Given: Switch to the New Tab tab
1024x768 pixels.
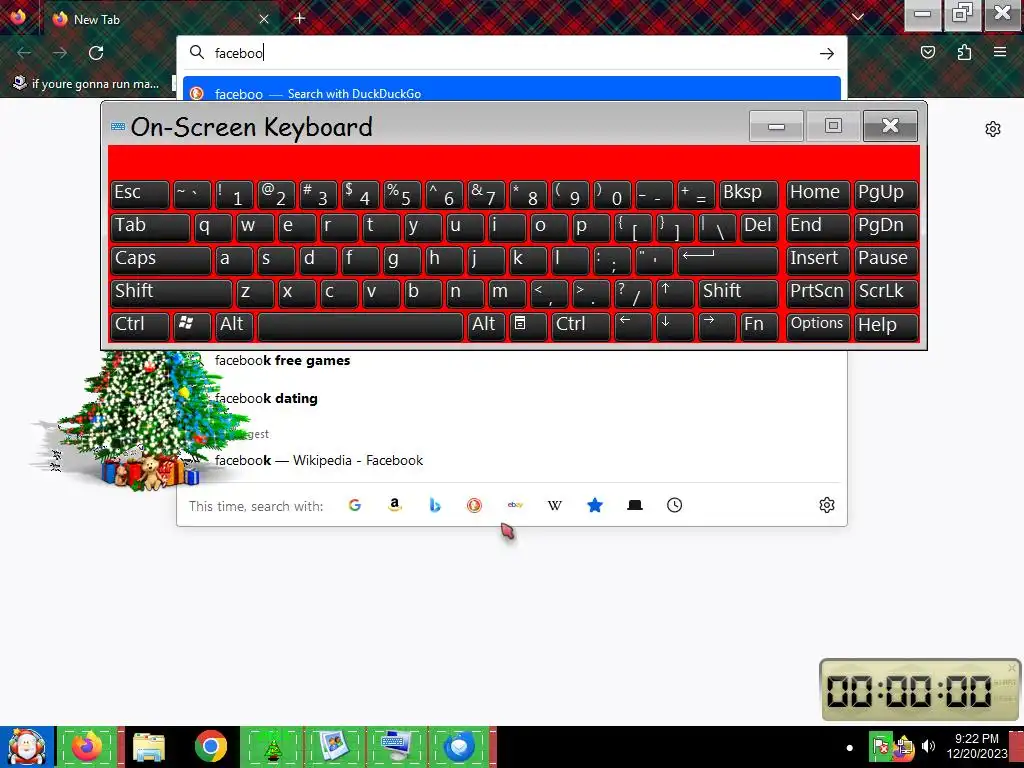Looking at the screenshot, I should coord(160,19).
